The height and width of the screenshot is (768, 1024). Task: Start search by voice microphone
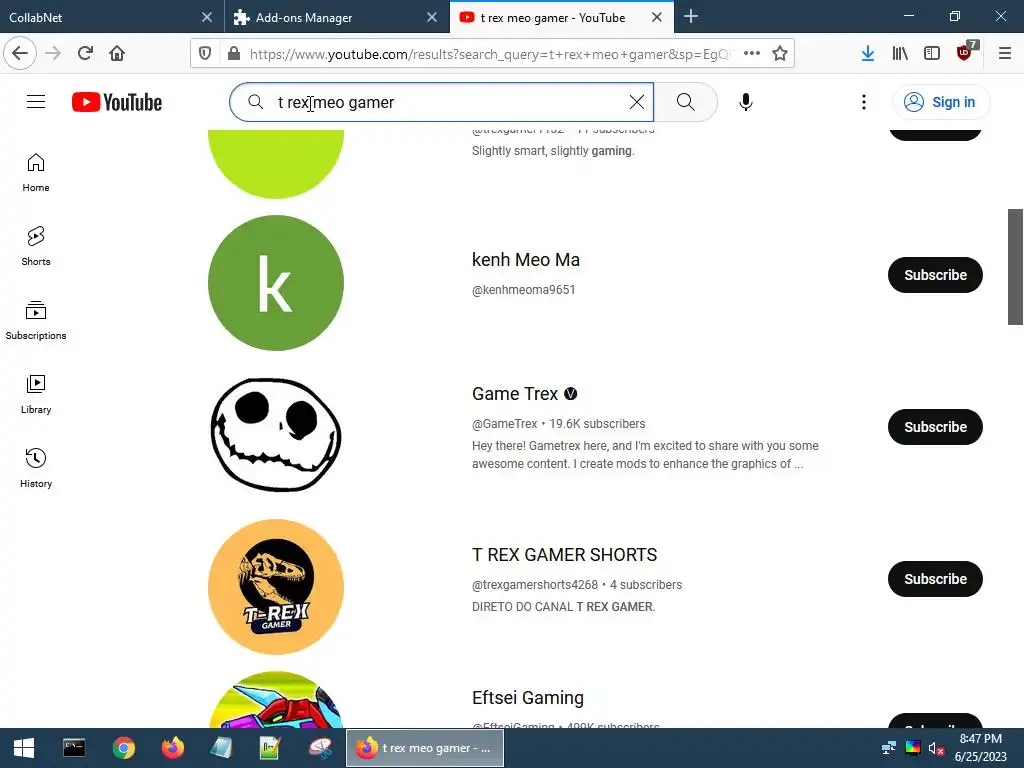point(746,102)
